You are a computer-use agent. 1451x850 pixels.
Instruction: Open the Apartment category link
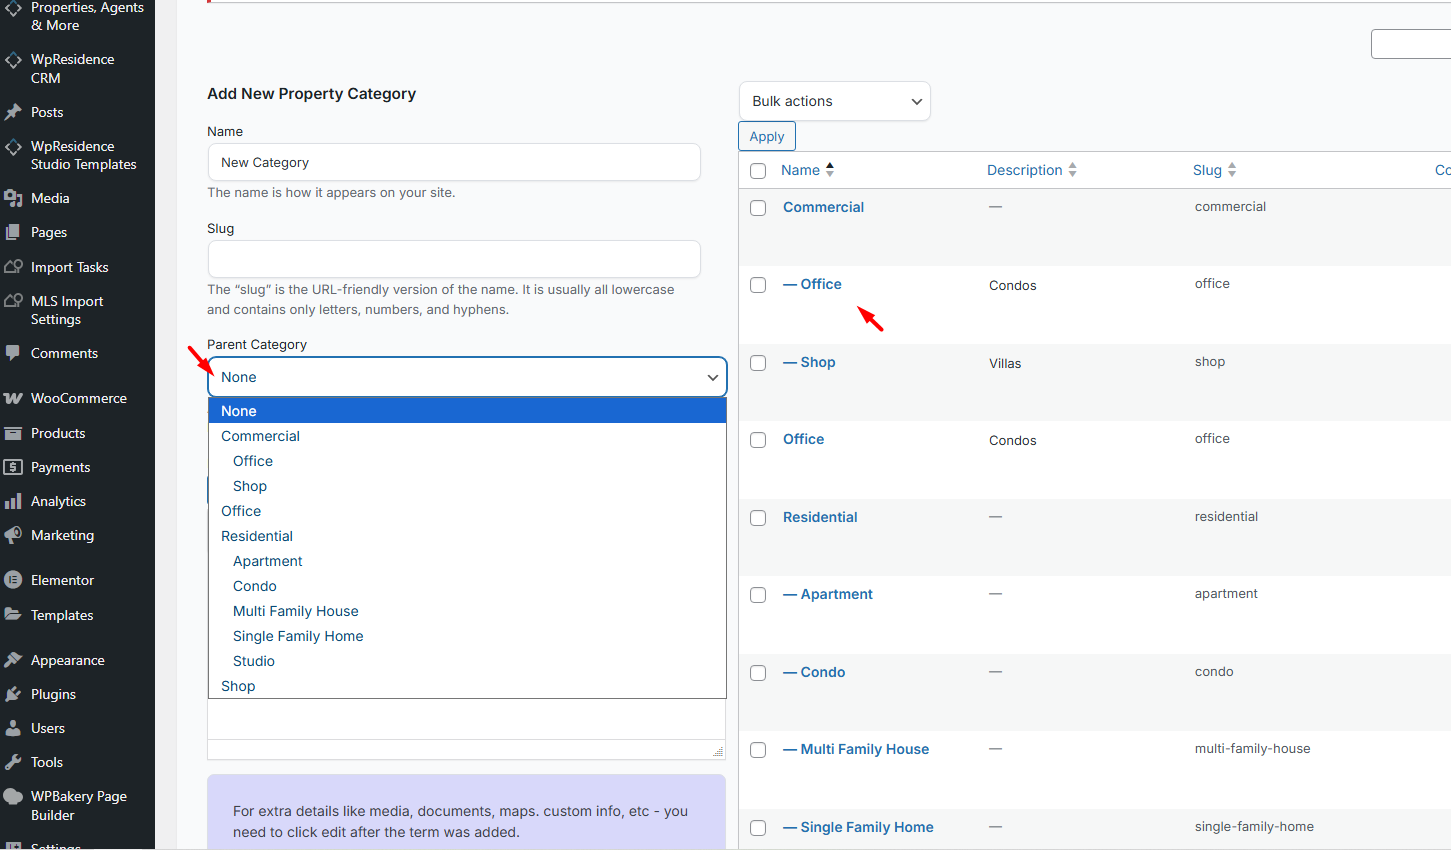point(836,594)
